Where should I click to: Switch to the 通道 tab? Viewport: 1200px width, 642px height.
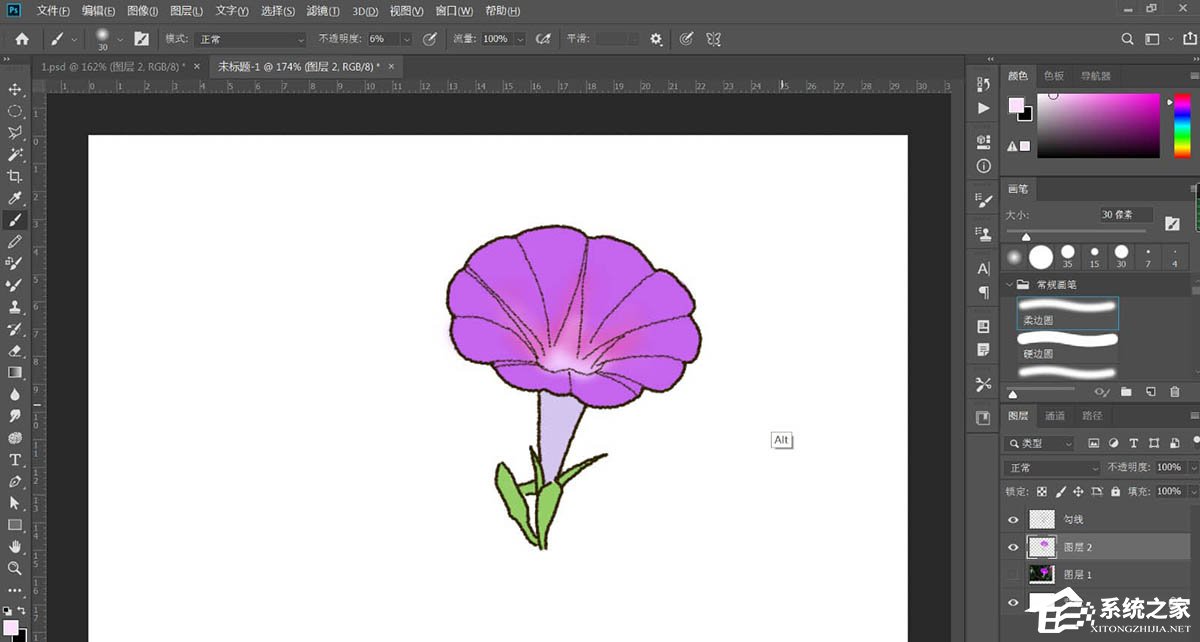pyautogui.click(x=1056, y=415)
